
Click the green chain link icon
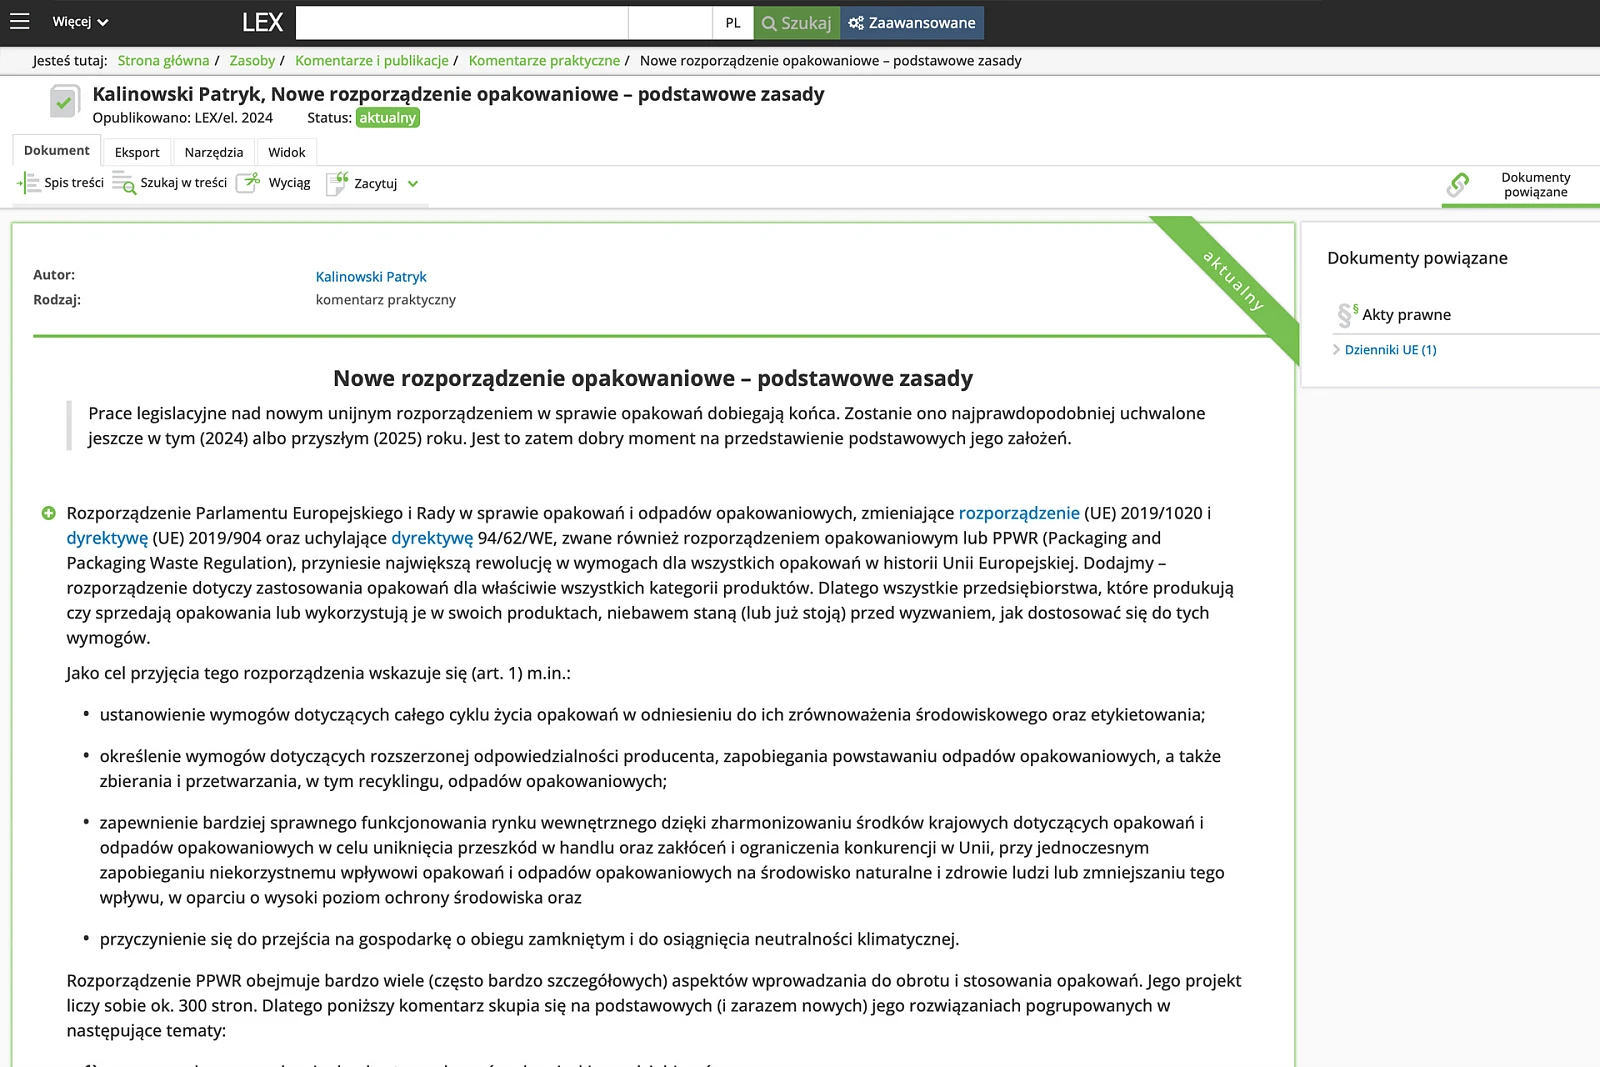[x=1458, y=185]
